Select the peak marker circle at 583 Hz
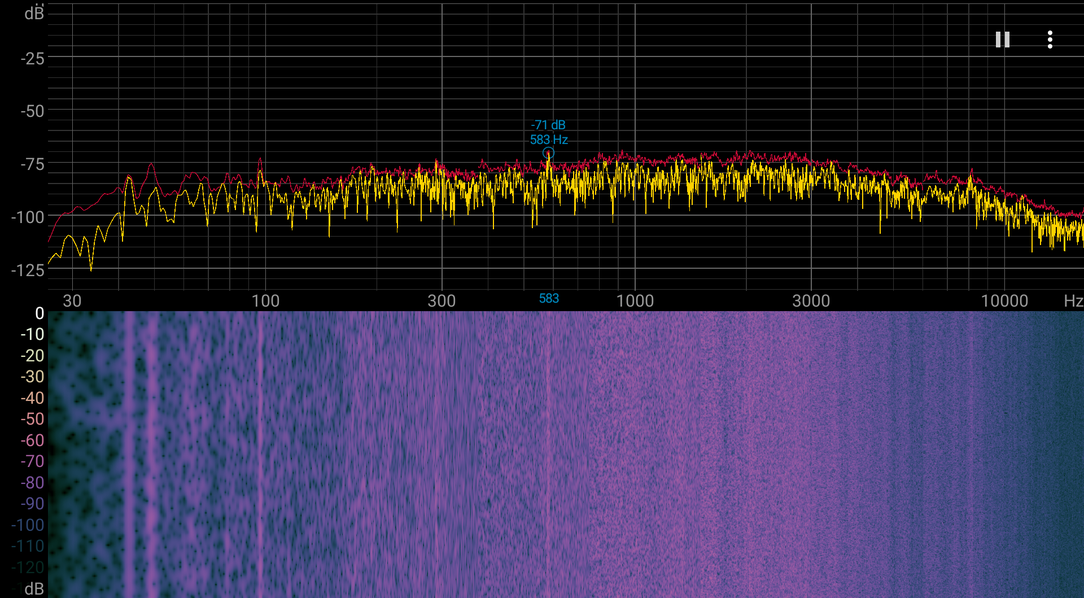Image resolution: width=1084 pixels, height=598 pixels. point(548,153)
